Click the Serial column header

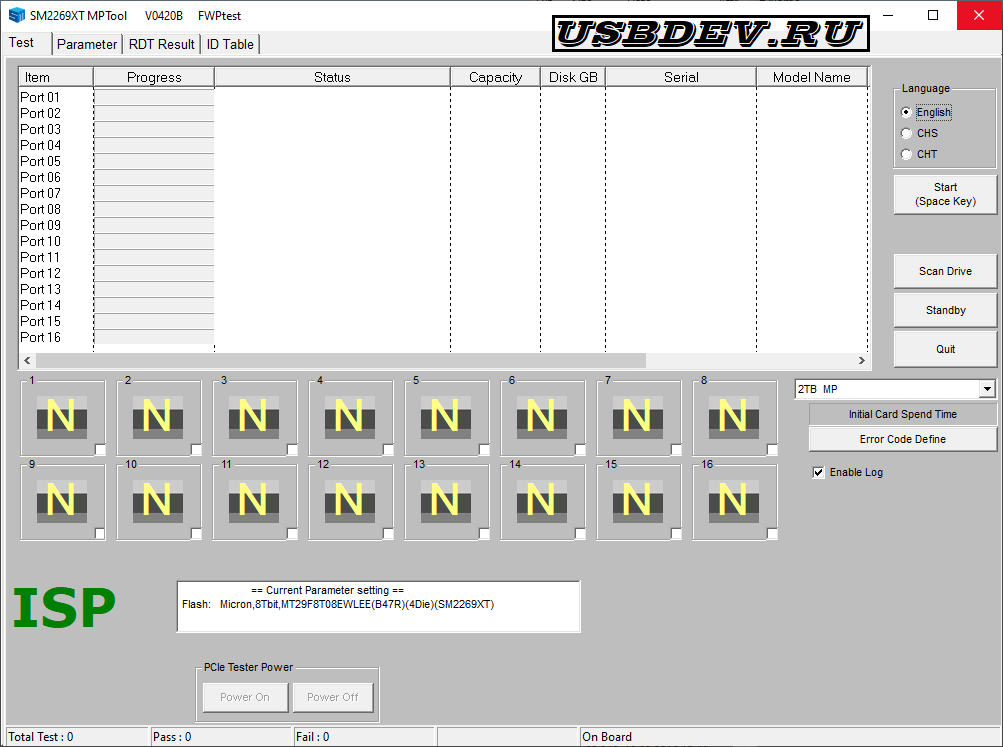tap(681, 77)
